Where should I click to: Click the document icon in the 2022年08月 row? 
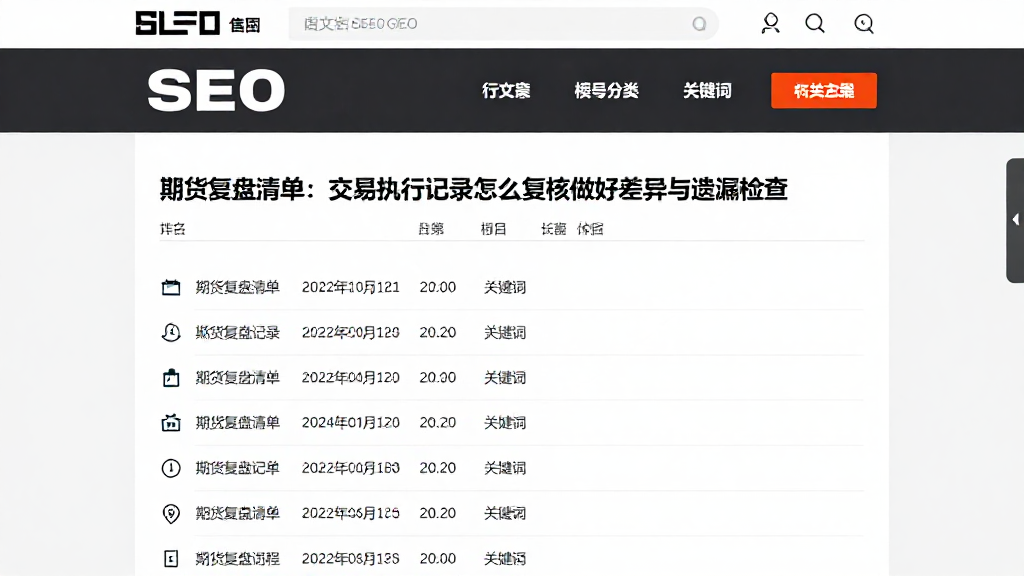171,558
